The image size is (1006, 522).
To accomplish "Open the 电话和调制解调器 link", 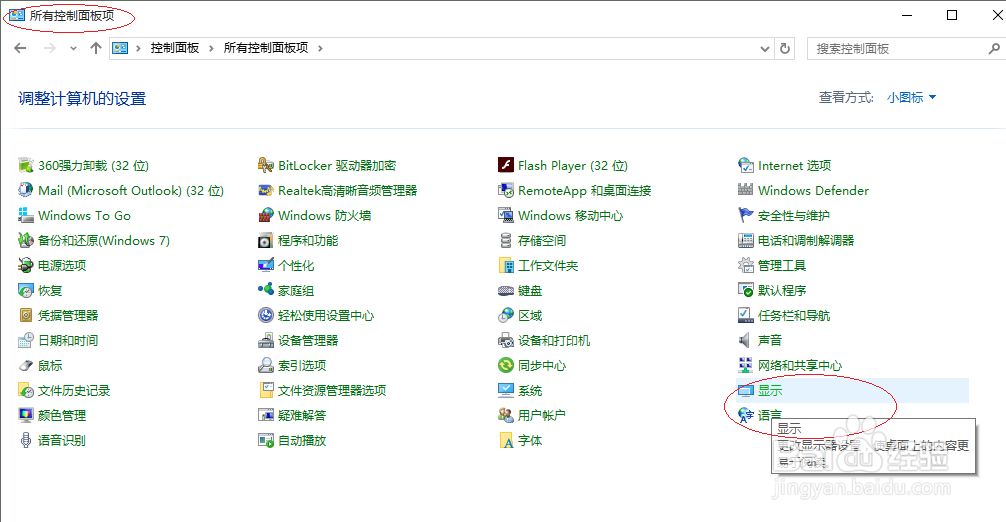I will pos(806,240).
